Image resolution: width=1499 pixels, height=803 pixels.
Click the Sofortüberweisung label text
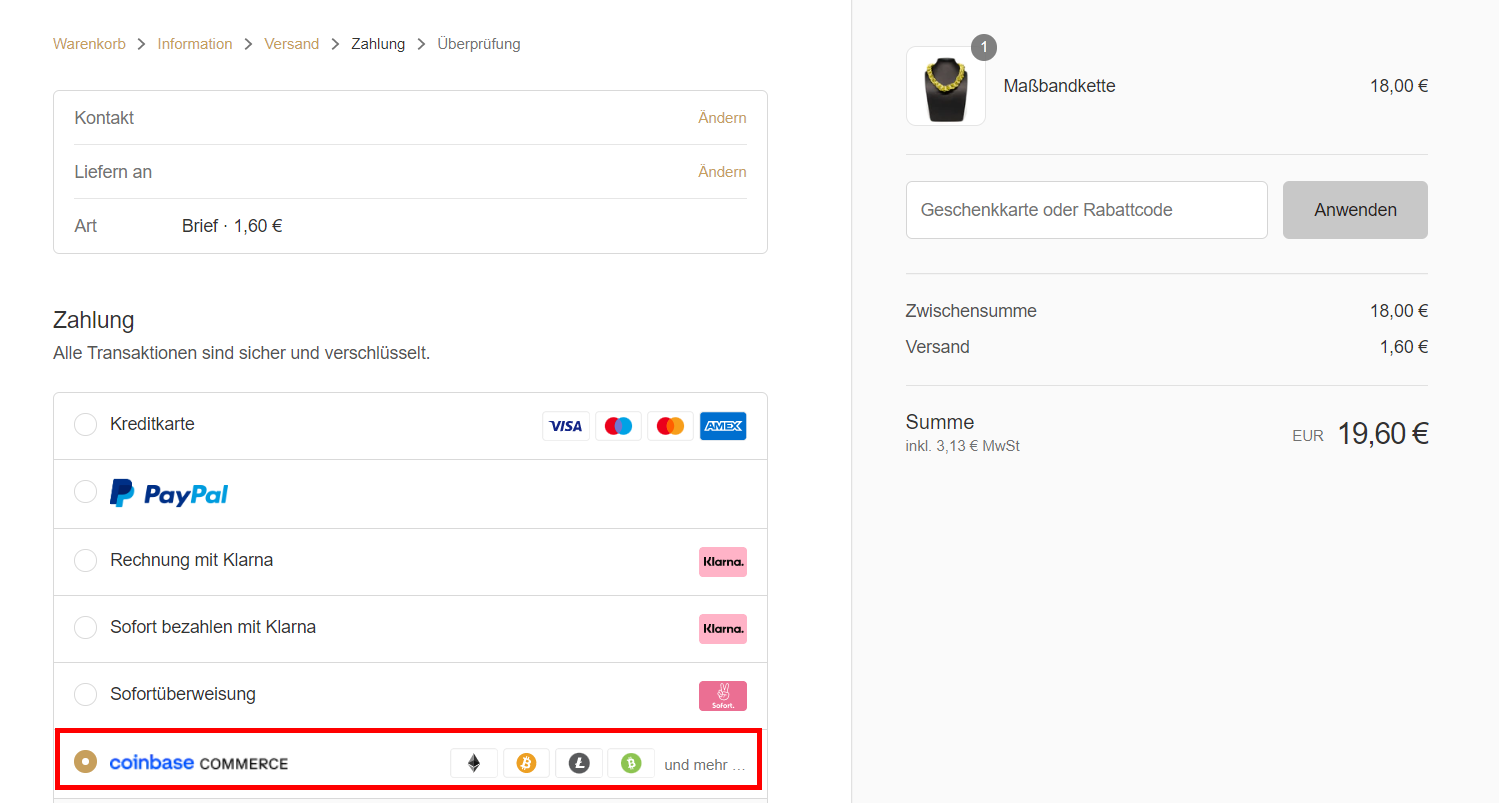coord(183,694)
